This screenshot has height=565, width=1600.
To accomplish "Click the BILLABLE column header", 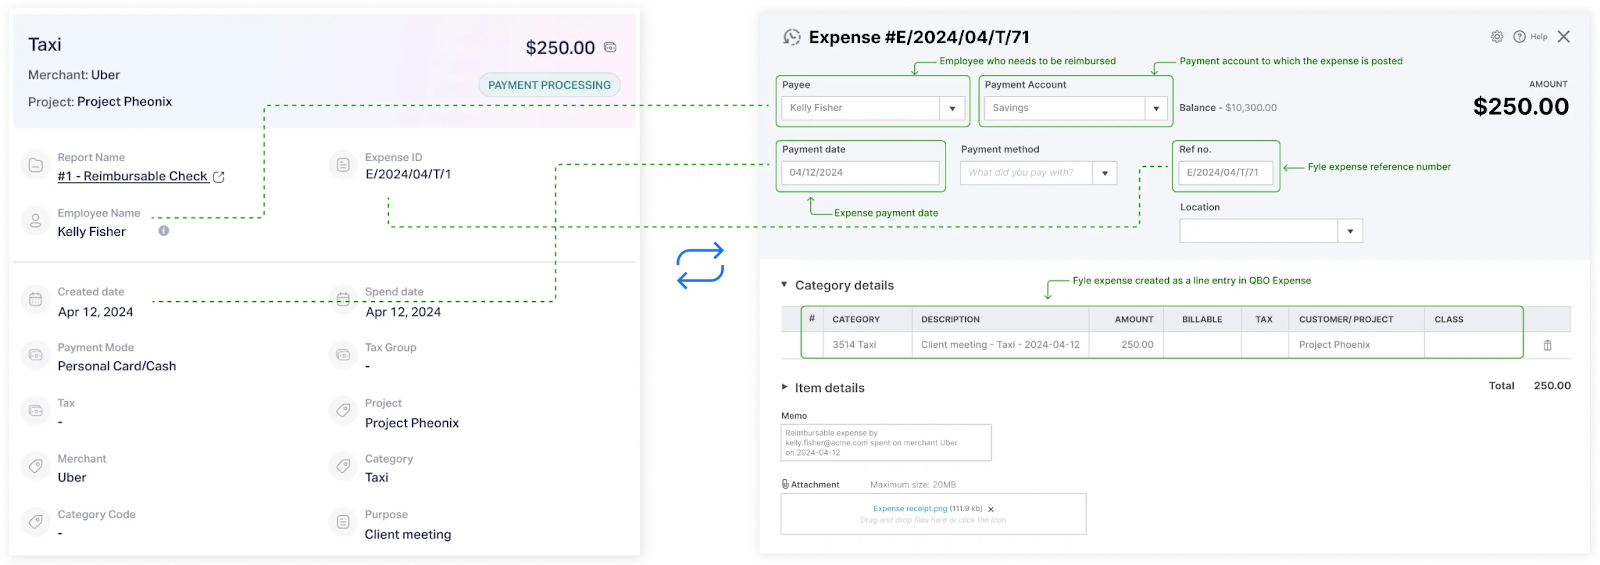I will (x=1202, y=320).
